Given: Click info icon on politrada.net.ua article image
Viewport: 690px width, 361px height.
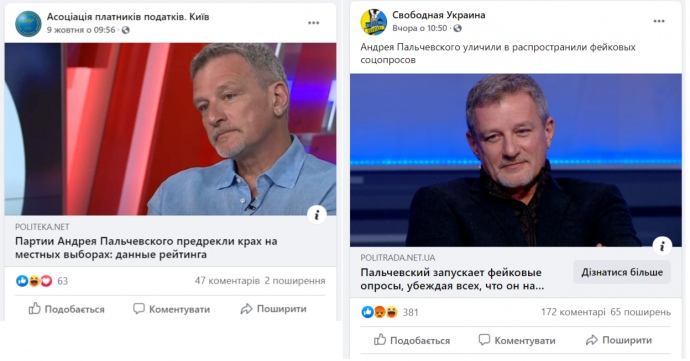Looking at the screenshot, I should (x=662, y=246).
